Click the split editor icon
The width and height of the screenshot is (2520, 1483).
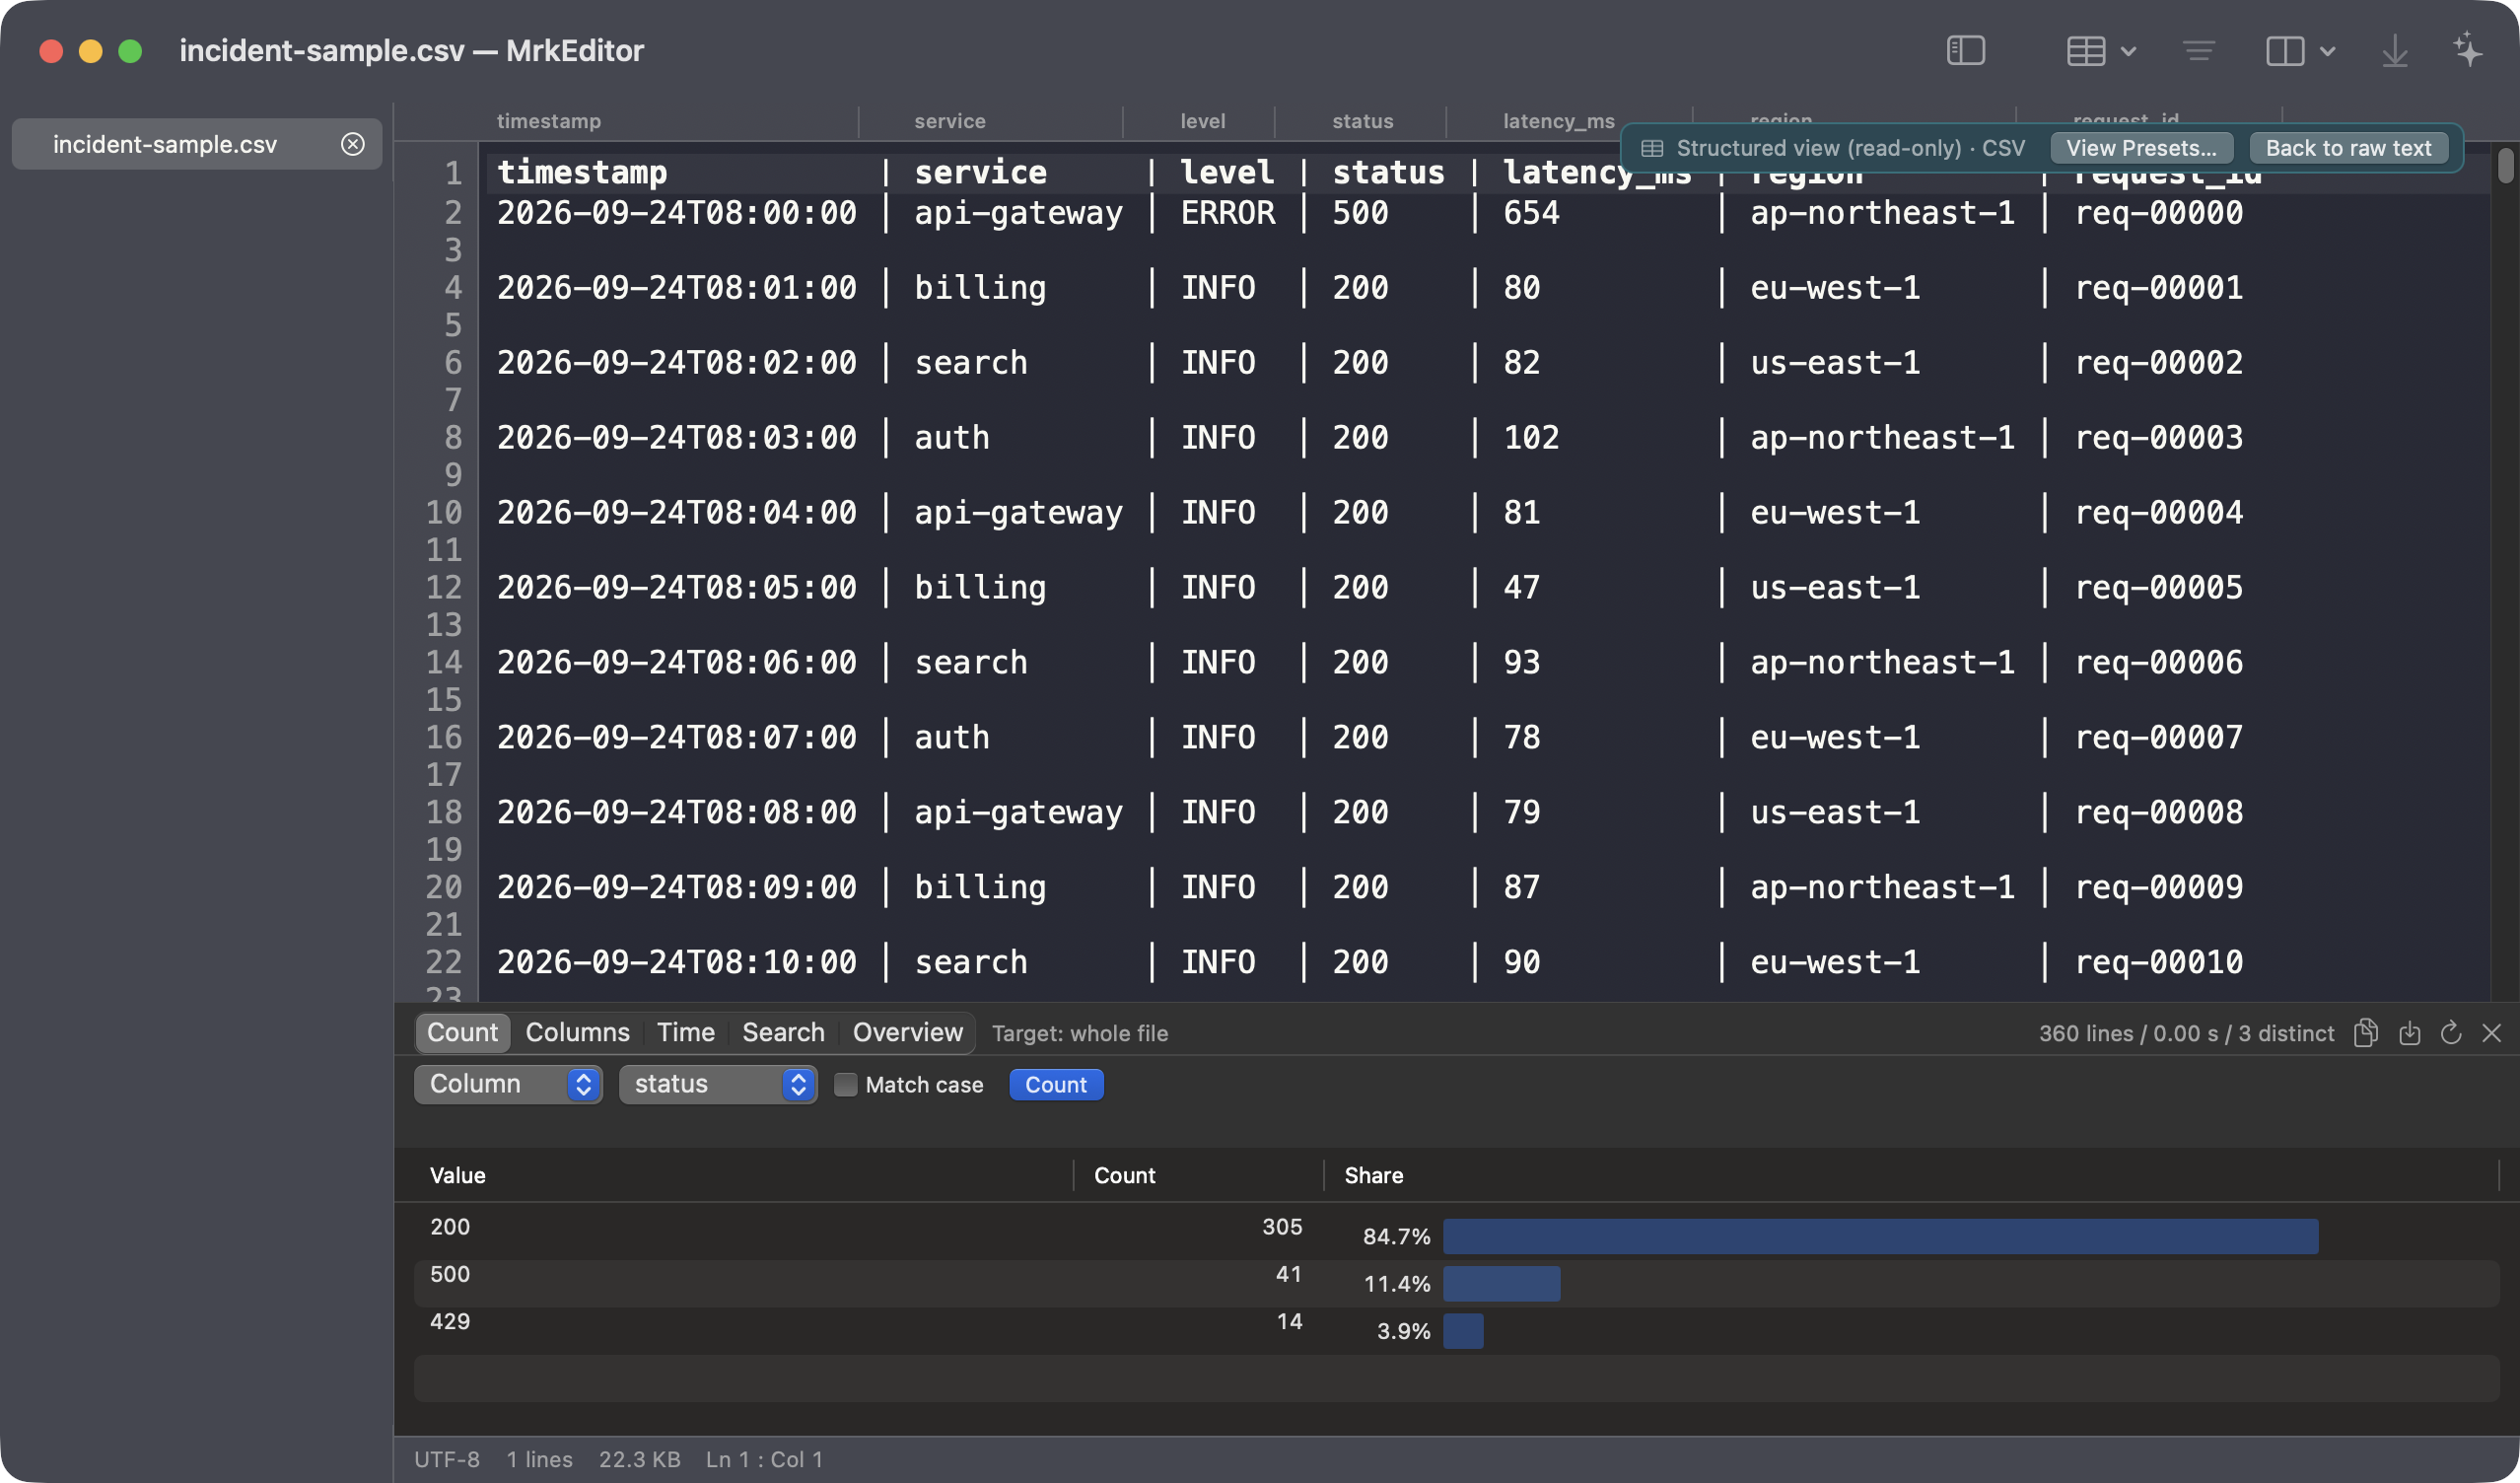pyautogui.click(x=2285, y=50)
